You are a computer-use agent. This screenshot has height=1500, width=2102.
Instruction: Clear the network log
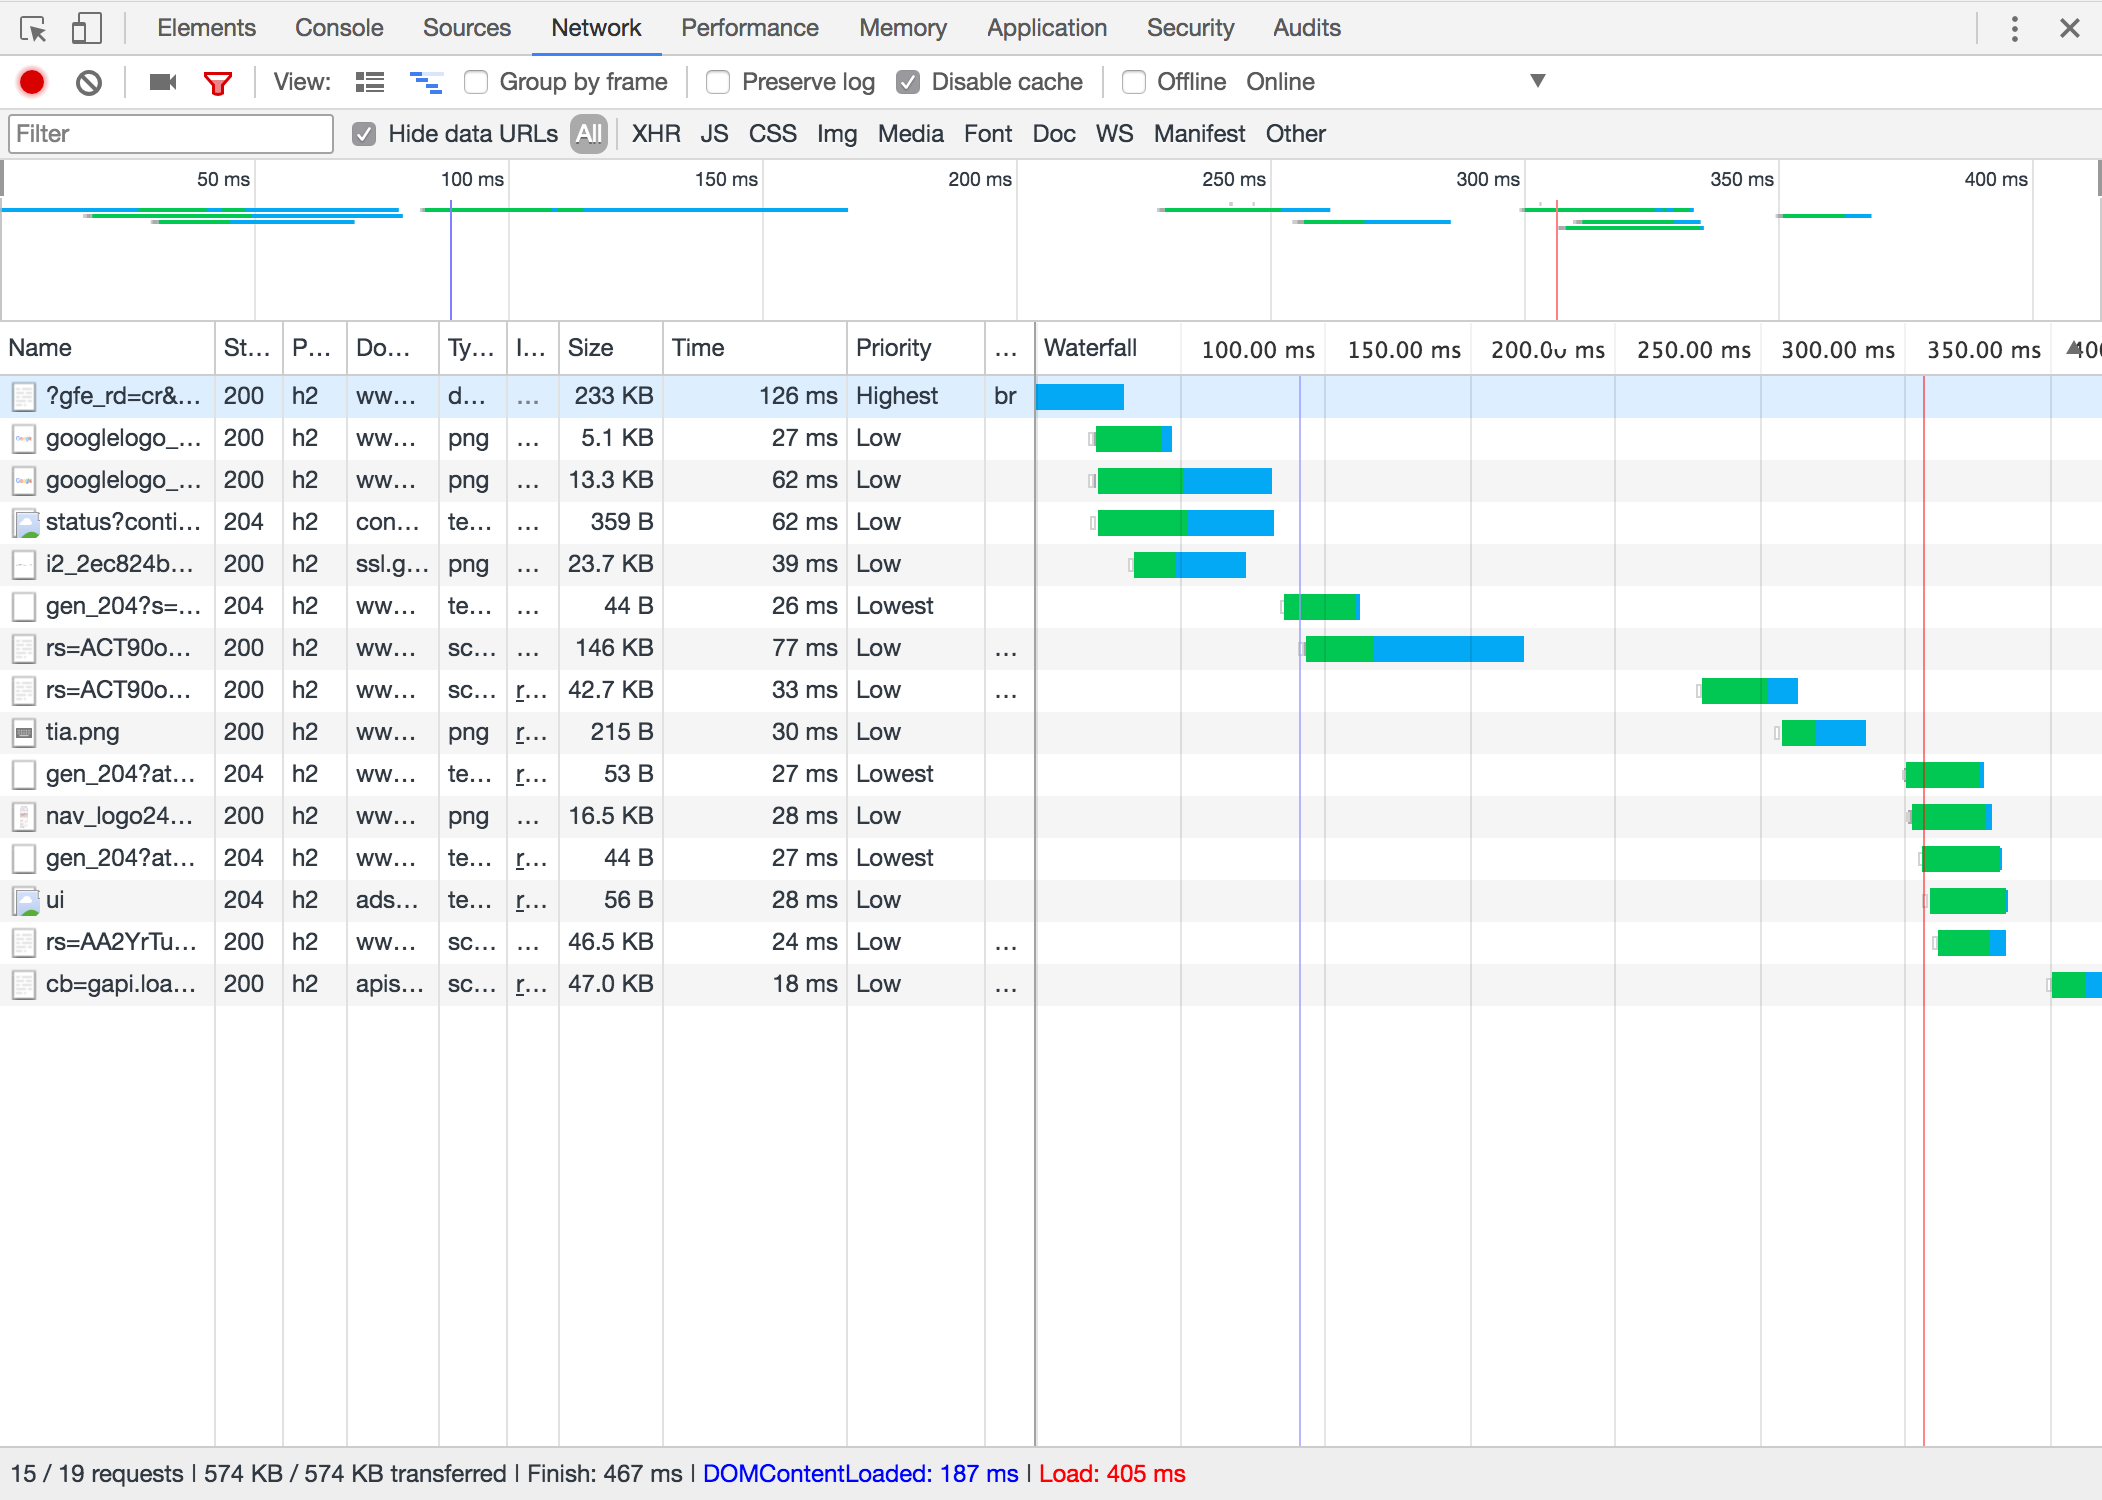pyautogui.click(x=89, y=82)
